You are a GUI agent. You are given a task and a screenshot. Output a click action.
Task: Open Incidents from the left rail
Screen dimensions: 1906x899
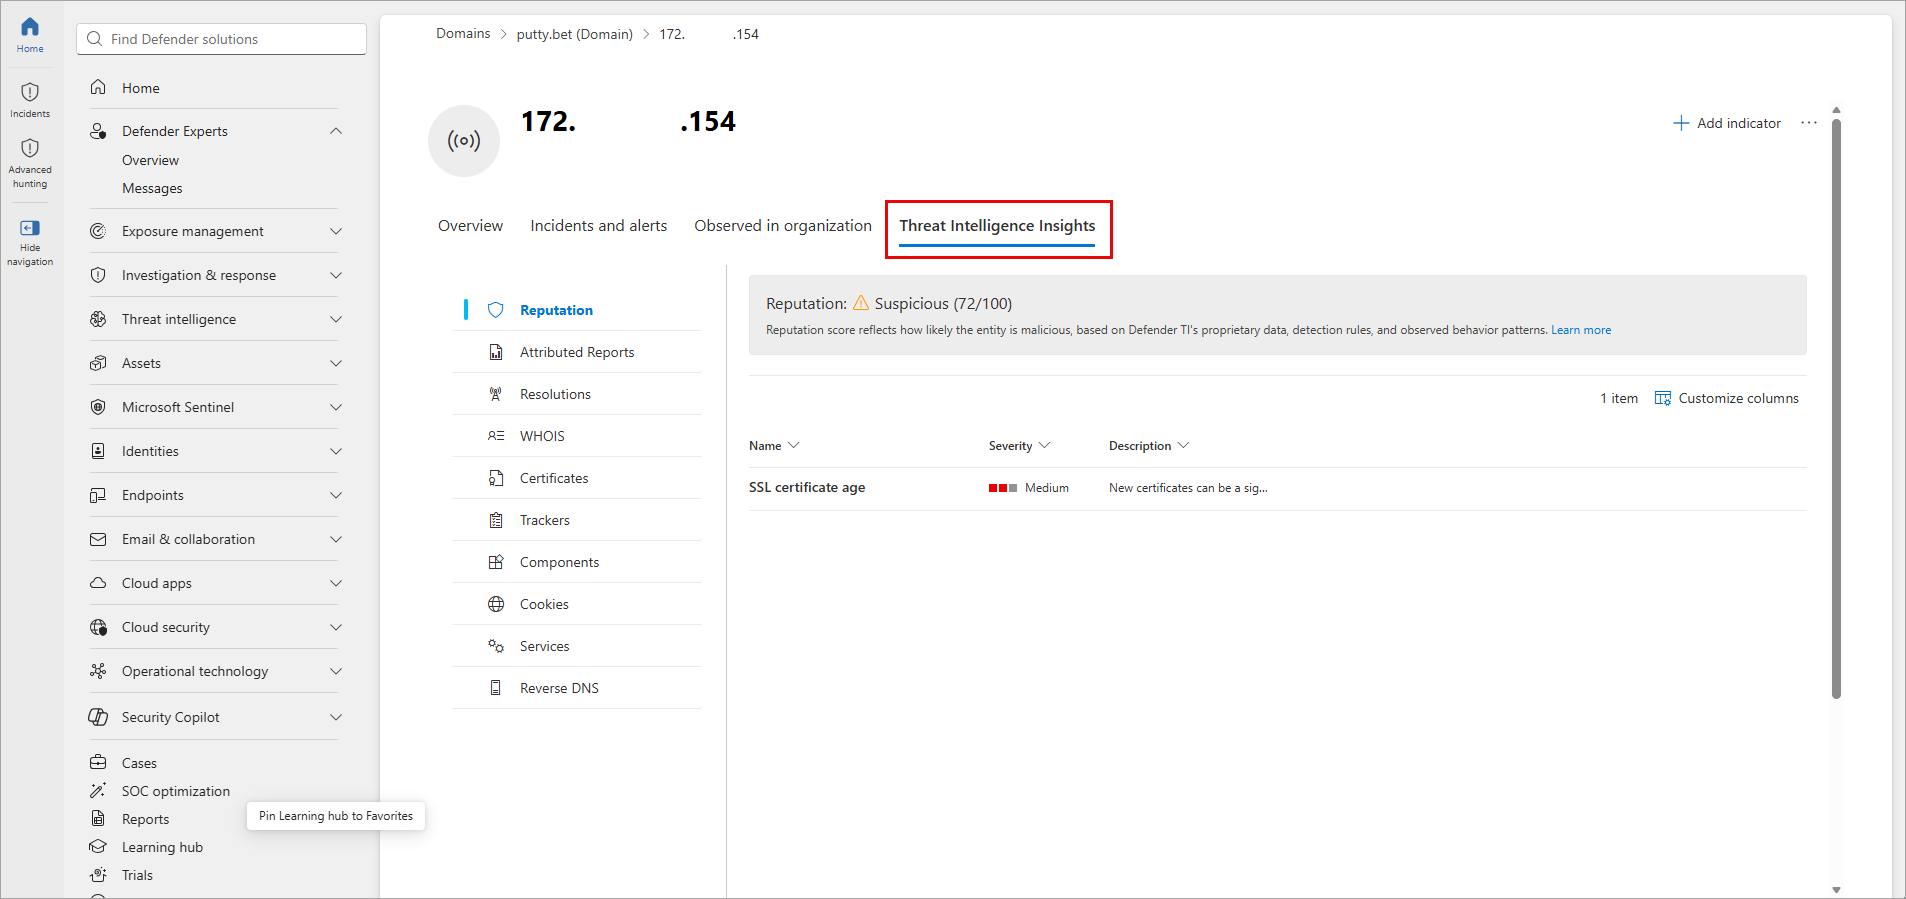[x=30, y=100]
